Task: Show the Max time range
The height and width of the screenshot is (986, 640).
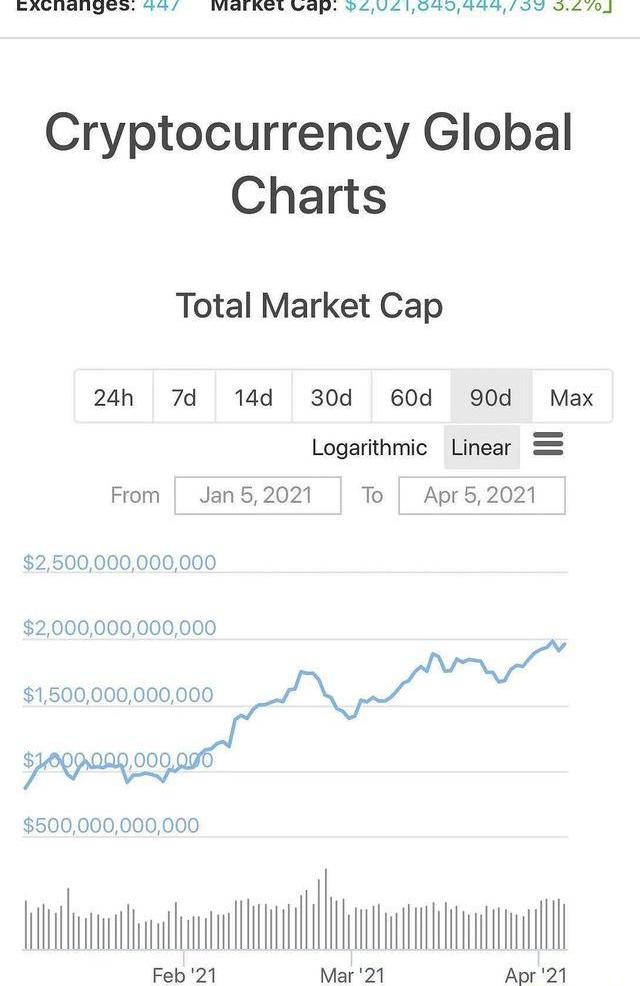Action: coord(571,397)
